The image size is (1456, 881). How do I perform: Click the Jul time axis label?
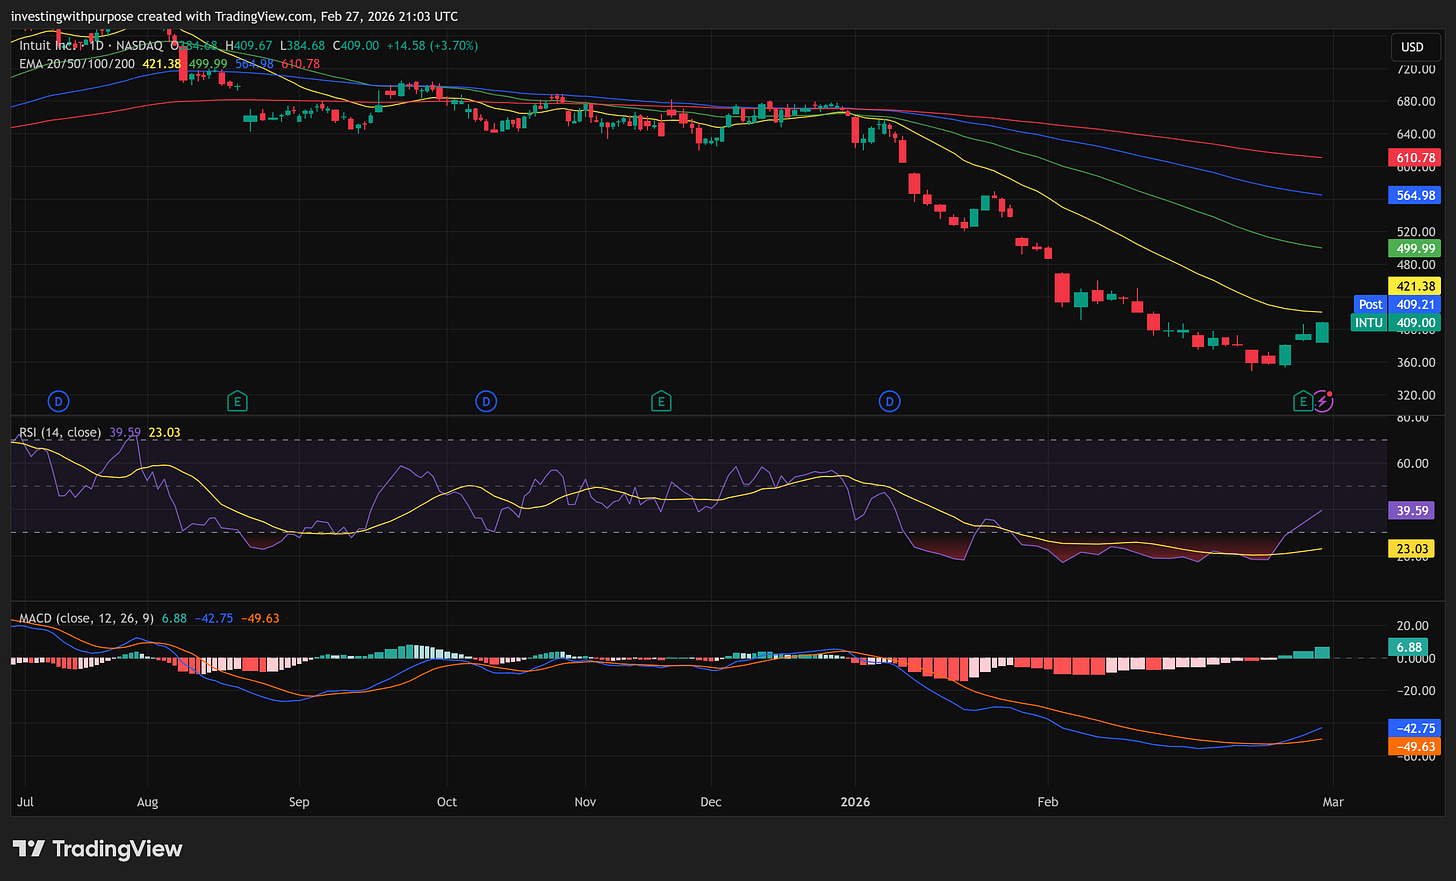[x=26, y=802]
